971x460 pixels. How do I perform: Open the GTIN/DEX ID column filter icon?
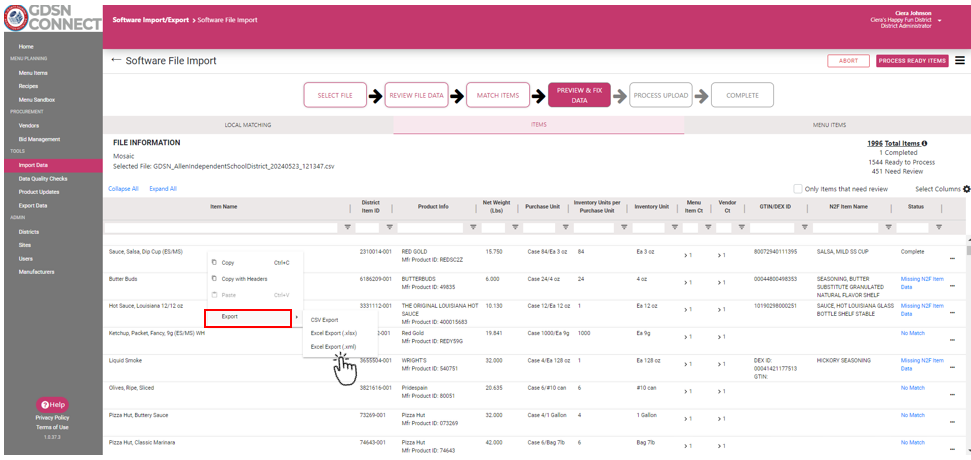click(x=804, y=227)
